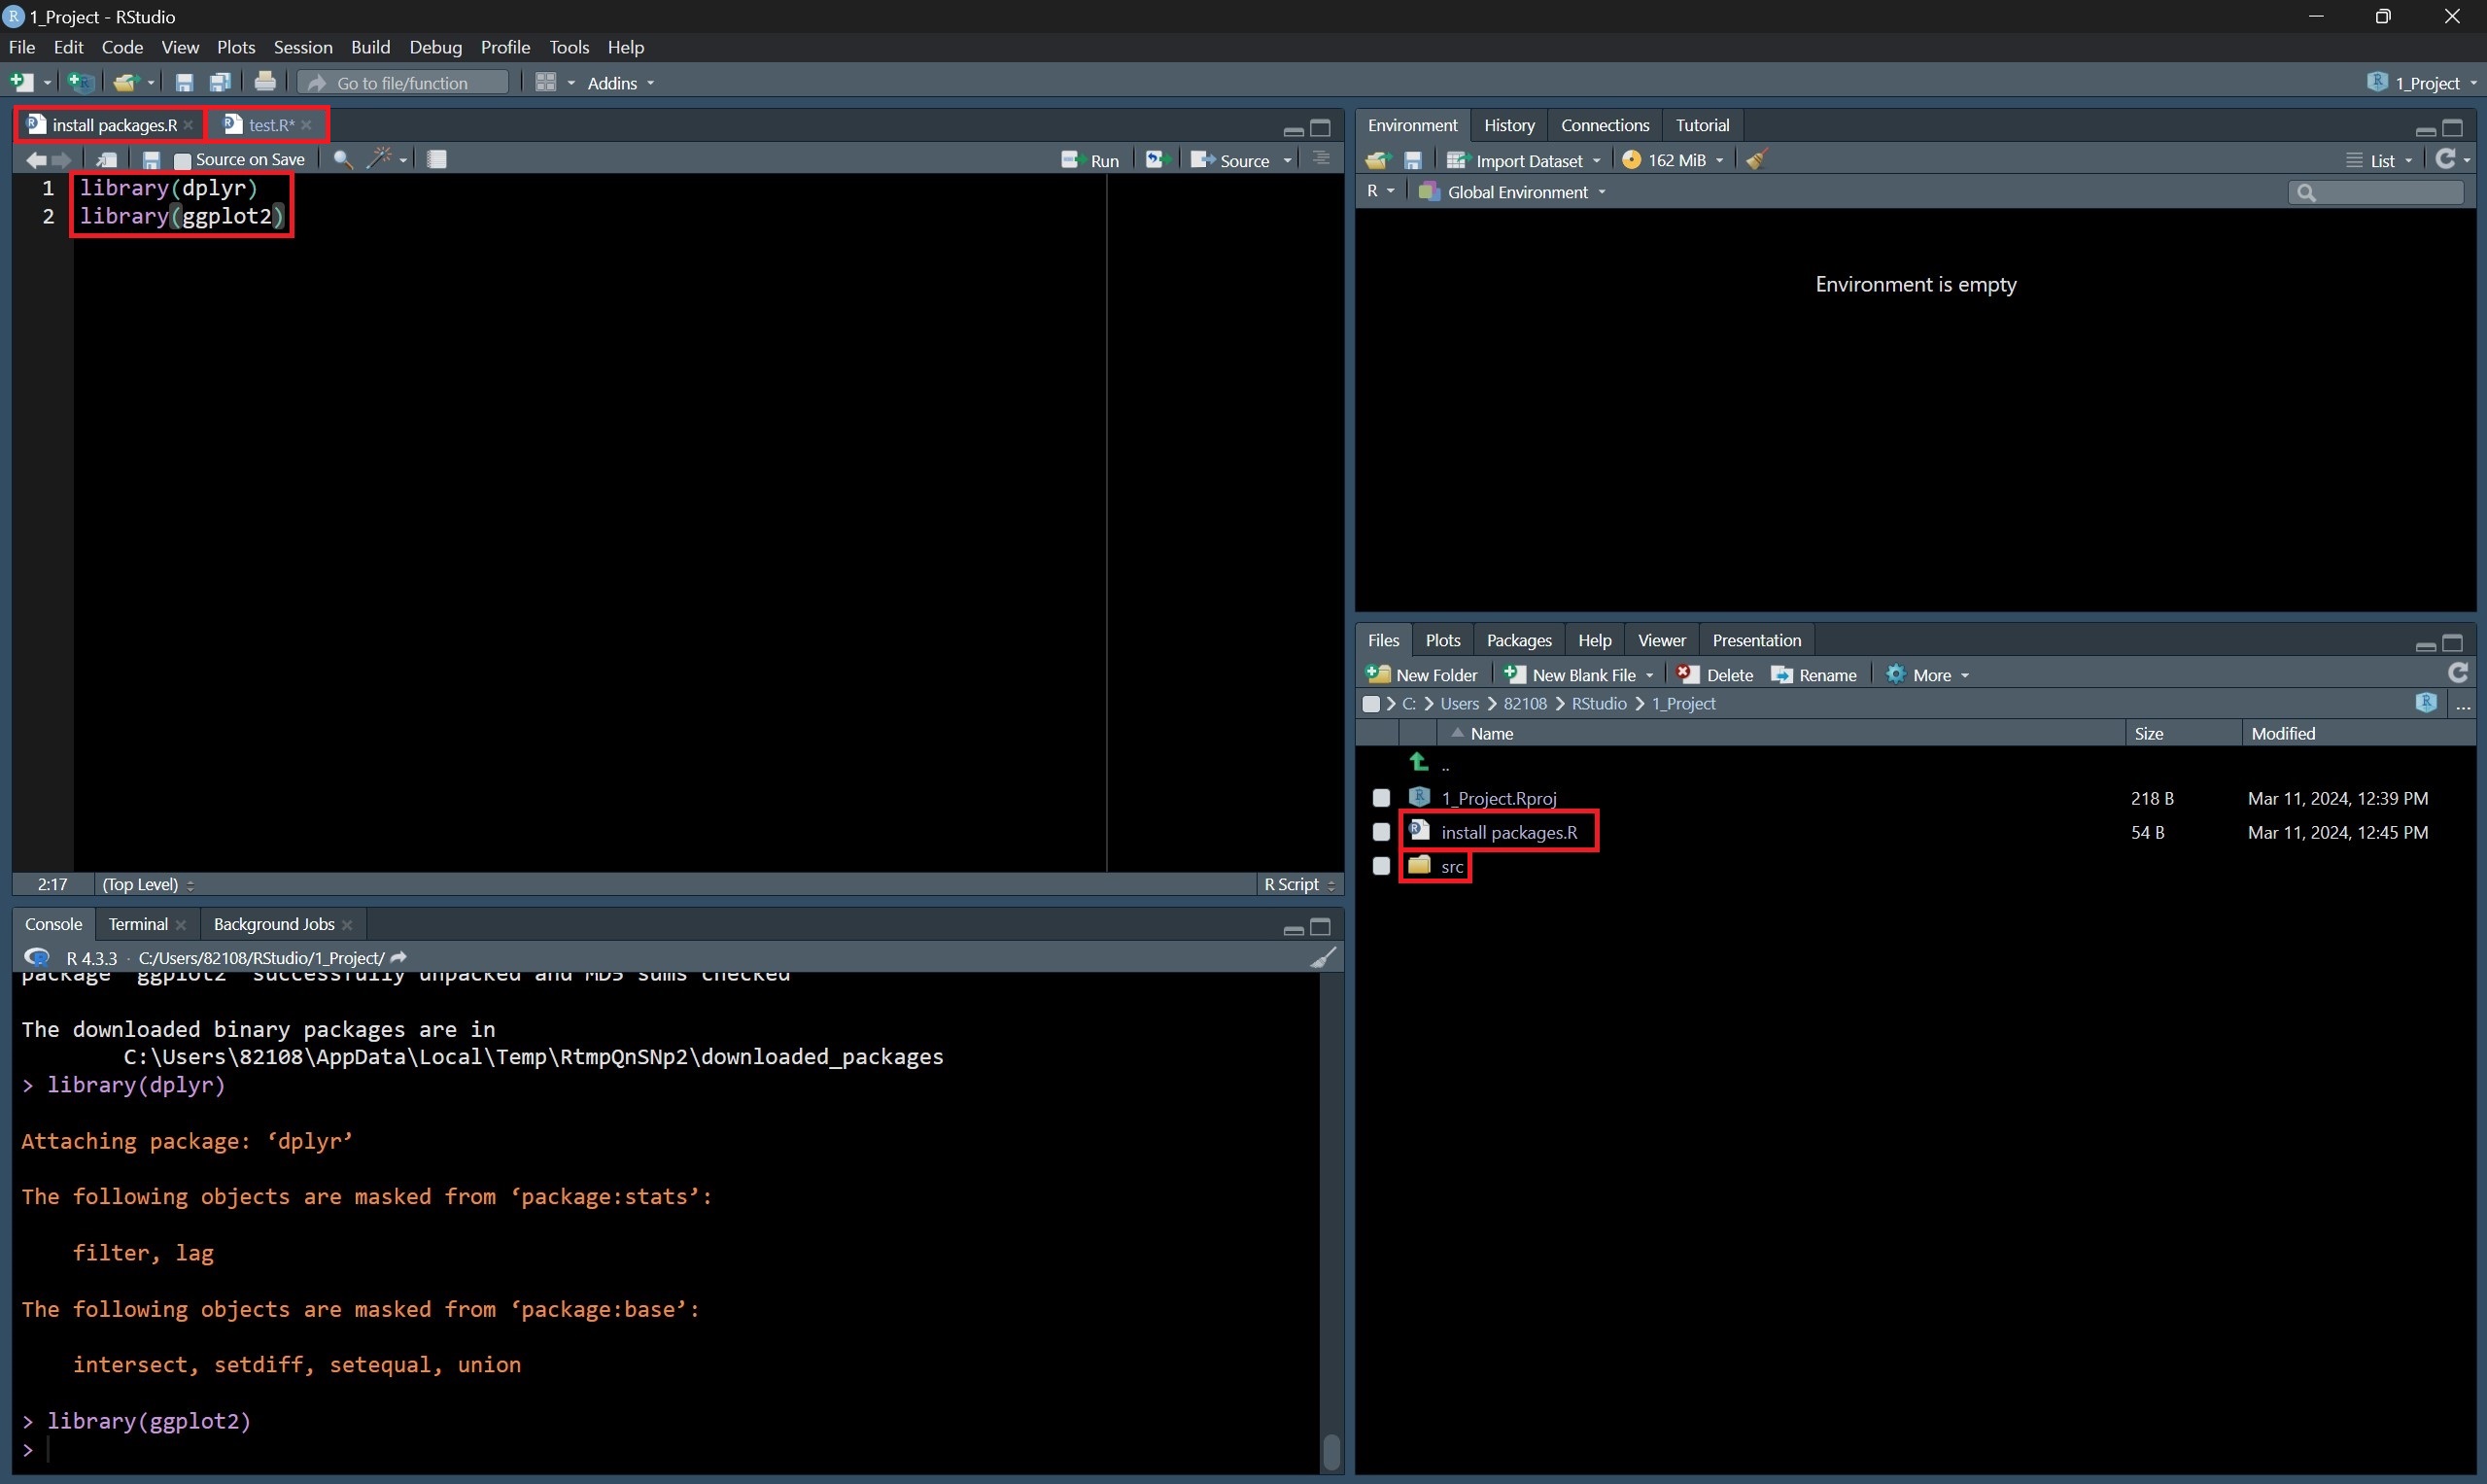Click the show in new window icon
The height and width of the screenshot is (1484, 2487).
click(106, 160)
